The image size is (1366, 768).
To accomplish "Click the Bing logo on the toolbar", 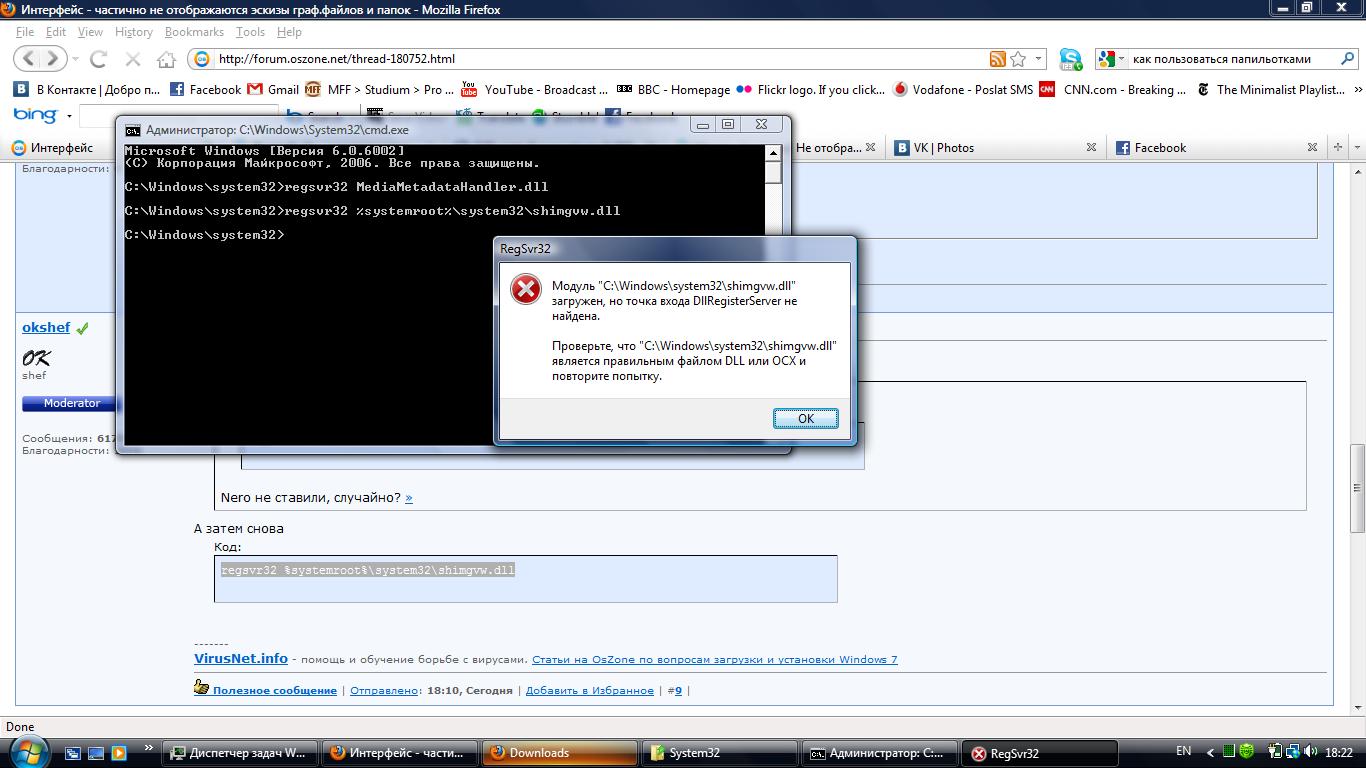I will pyautogui.click(x=36, y=116).
